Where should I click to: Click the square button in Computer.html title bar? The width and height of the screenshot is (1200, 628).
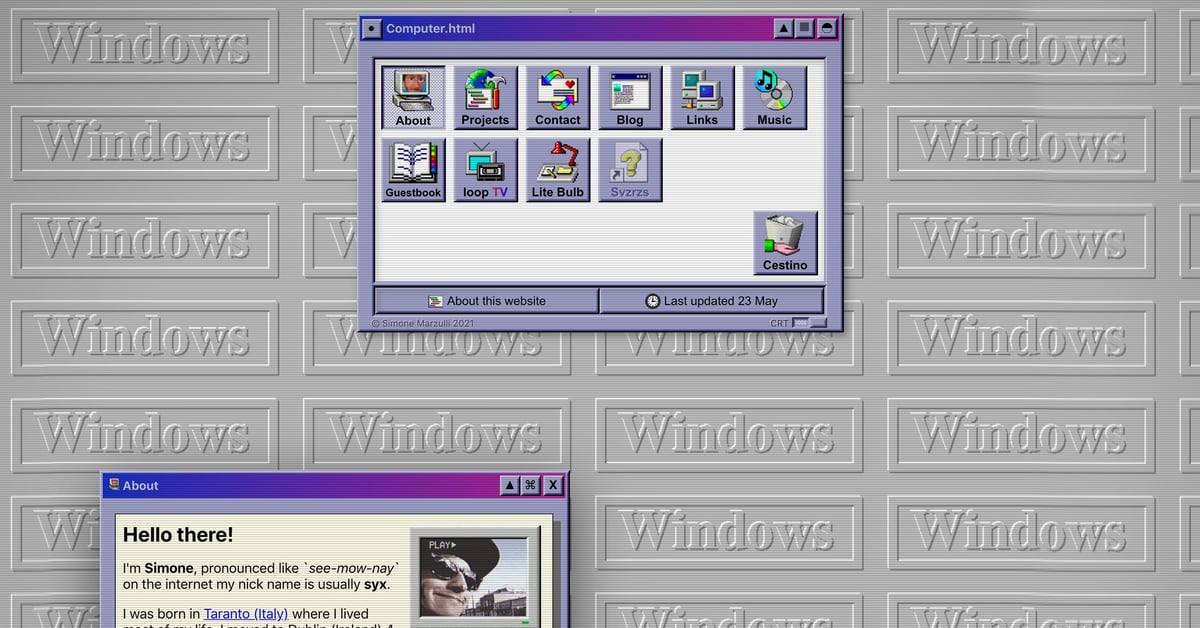(805, 29)
